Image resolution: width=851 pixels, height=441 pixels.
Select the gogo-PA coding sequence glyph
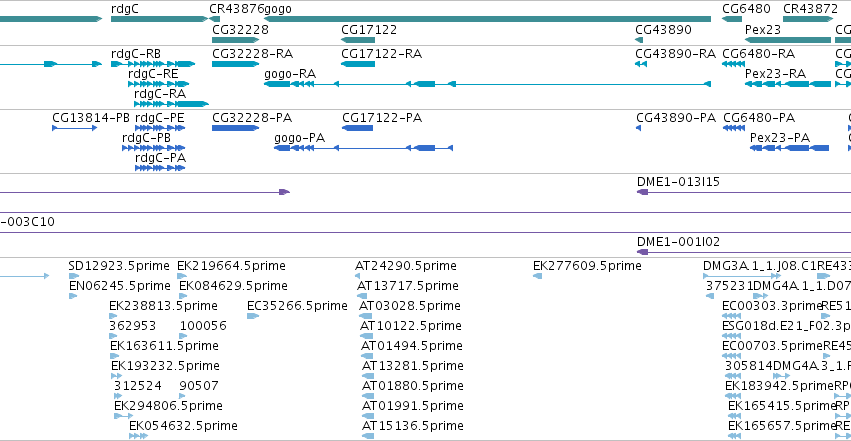point(364,148)
